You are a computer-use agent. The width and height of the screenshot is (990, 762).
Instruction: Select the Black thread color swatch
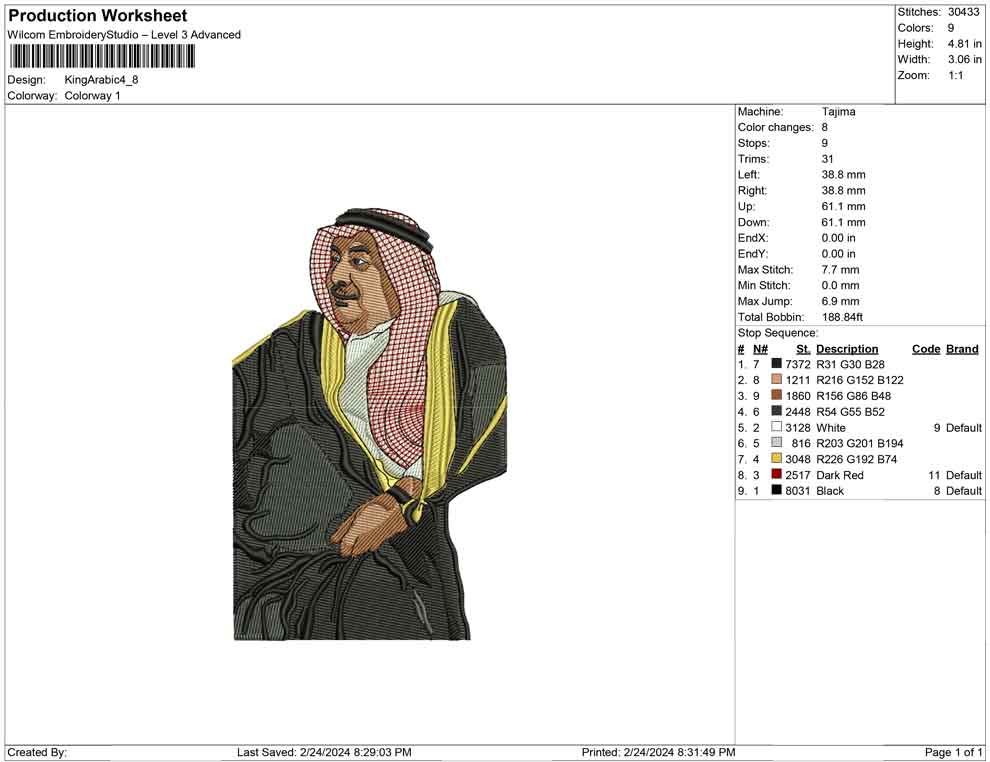pos(777,490)
